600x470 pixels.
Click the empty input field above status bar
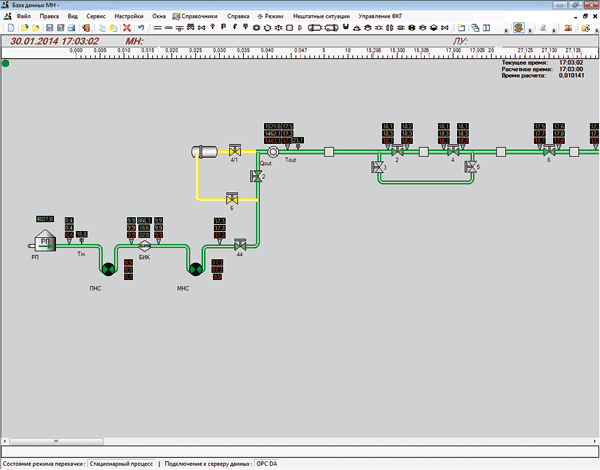pyautogui.click(x=300, y=452)
